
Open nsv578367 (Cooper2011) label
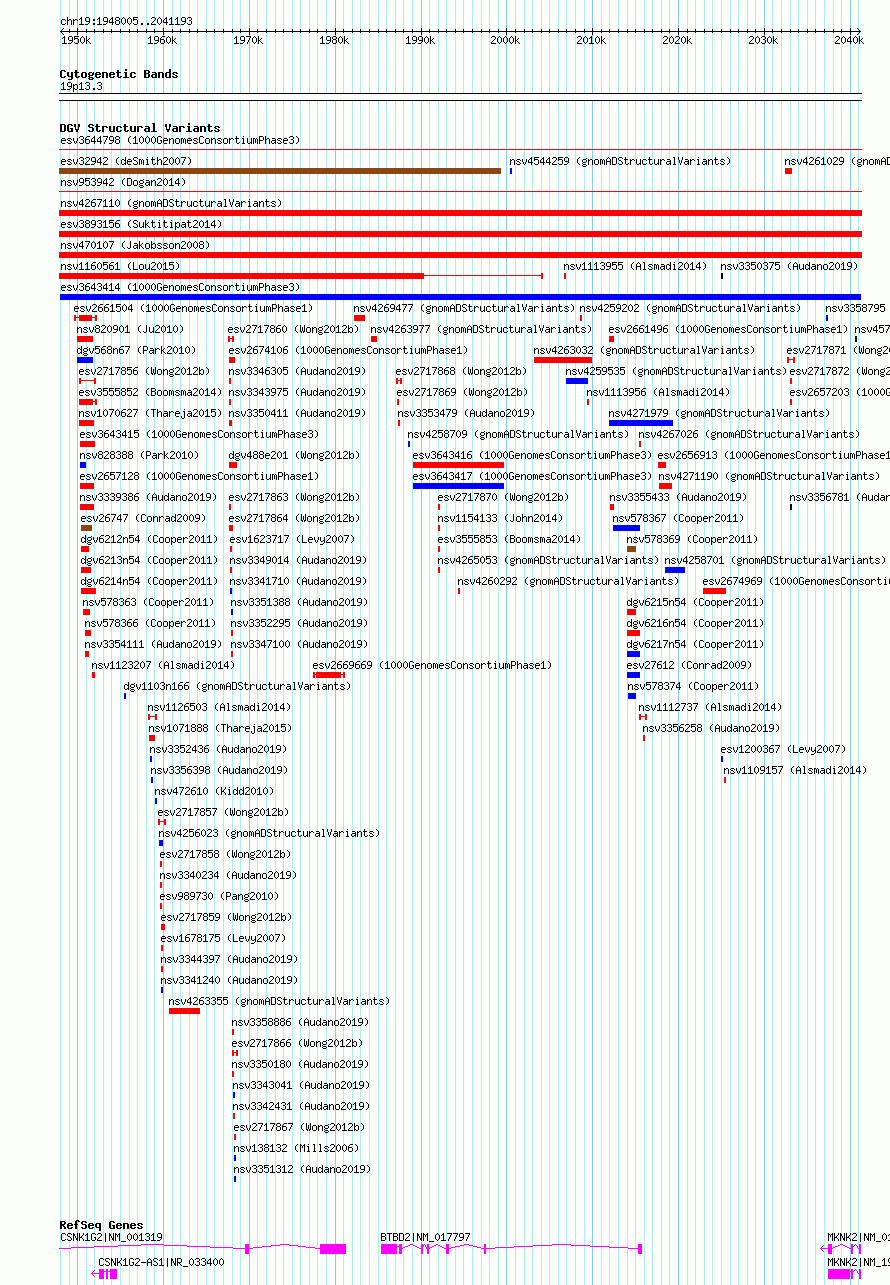(678, 518)
